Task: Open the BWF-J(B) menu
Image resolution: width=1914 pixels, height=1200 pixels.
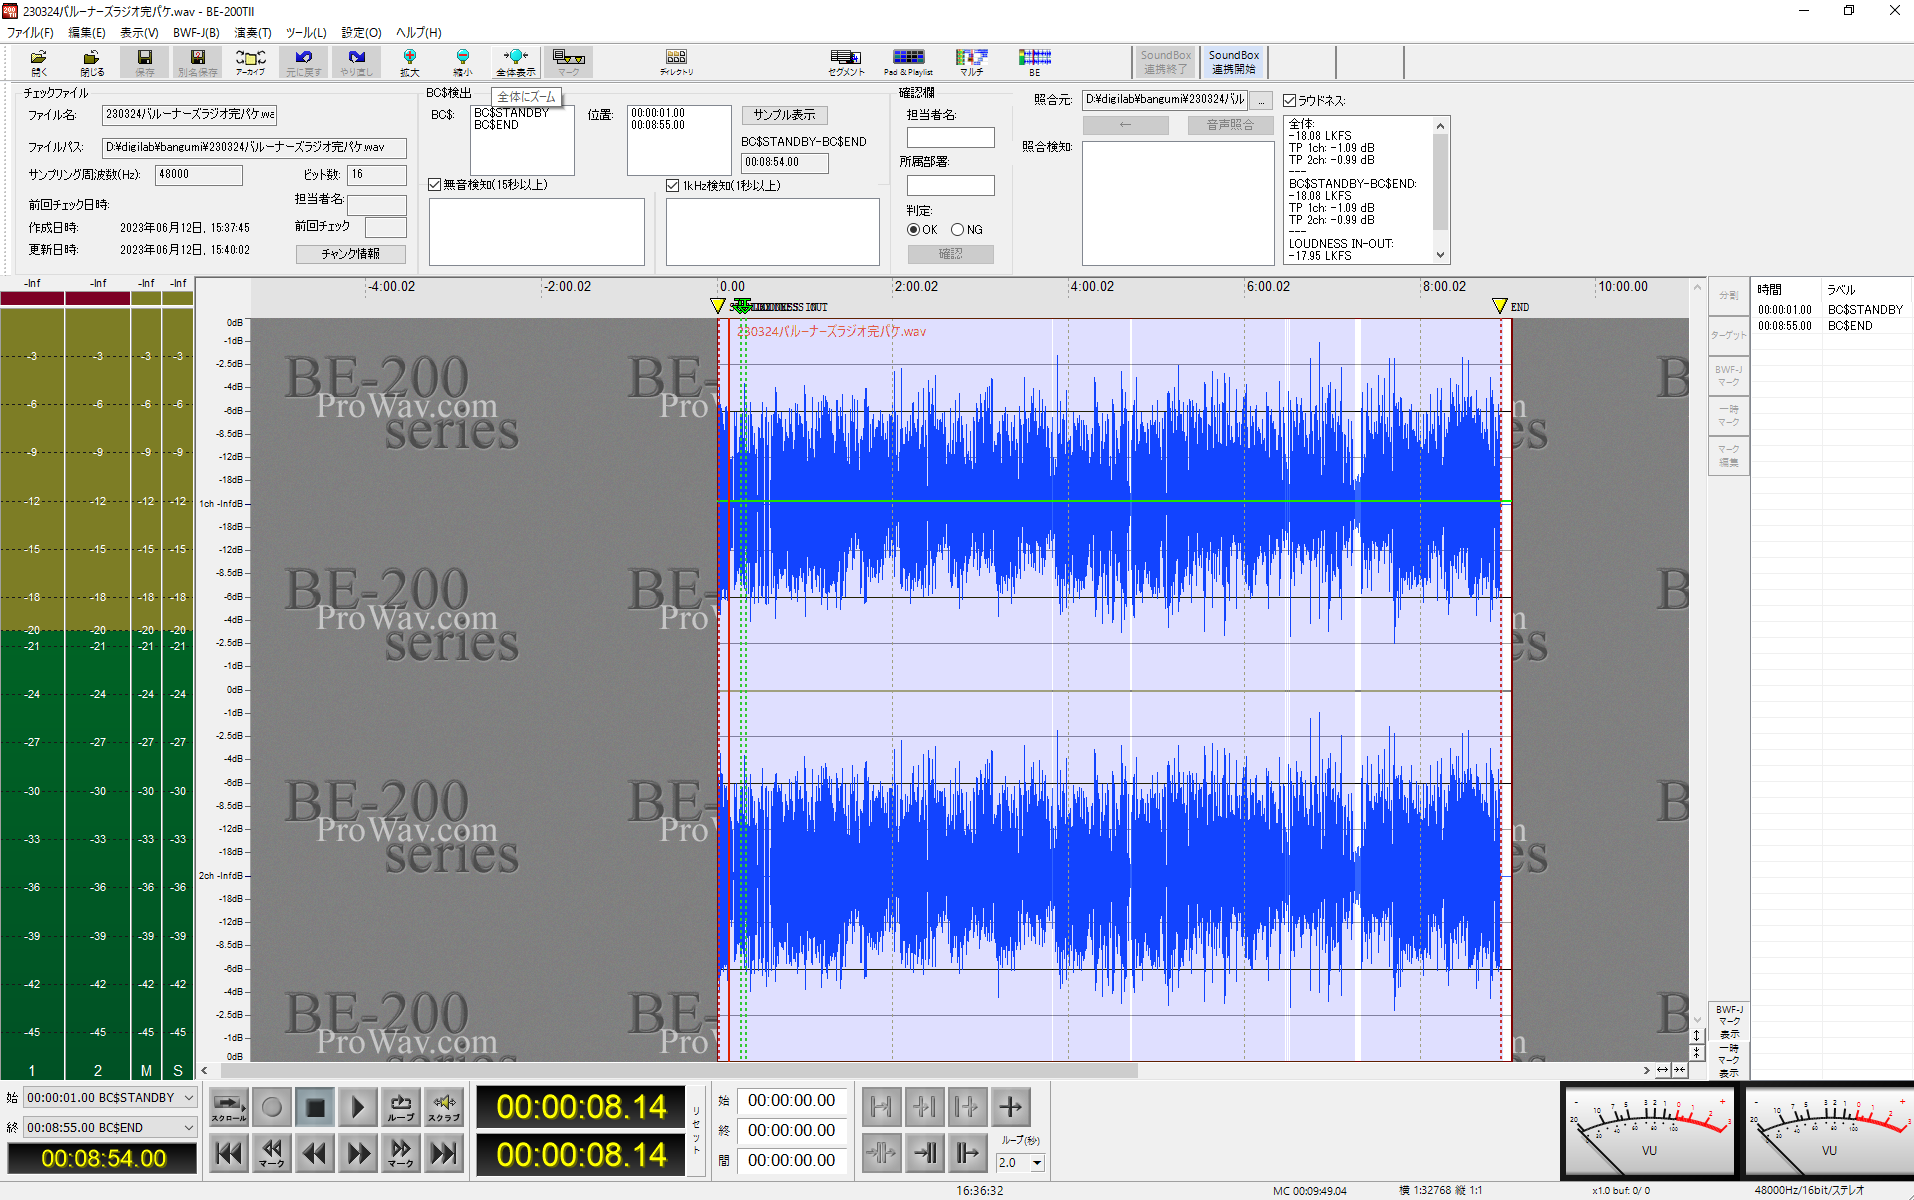Action: 196,33
